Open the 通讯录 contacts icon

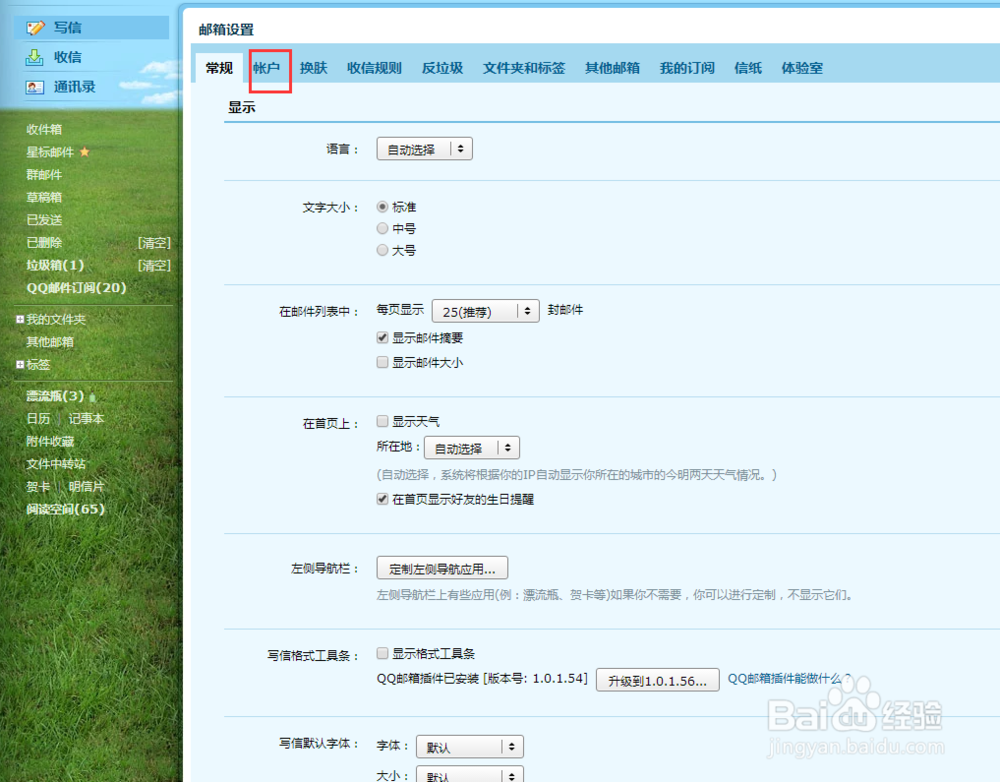point(34,86)
